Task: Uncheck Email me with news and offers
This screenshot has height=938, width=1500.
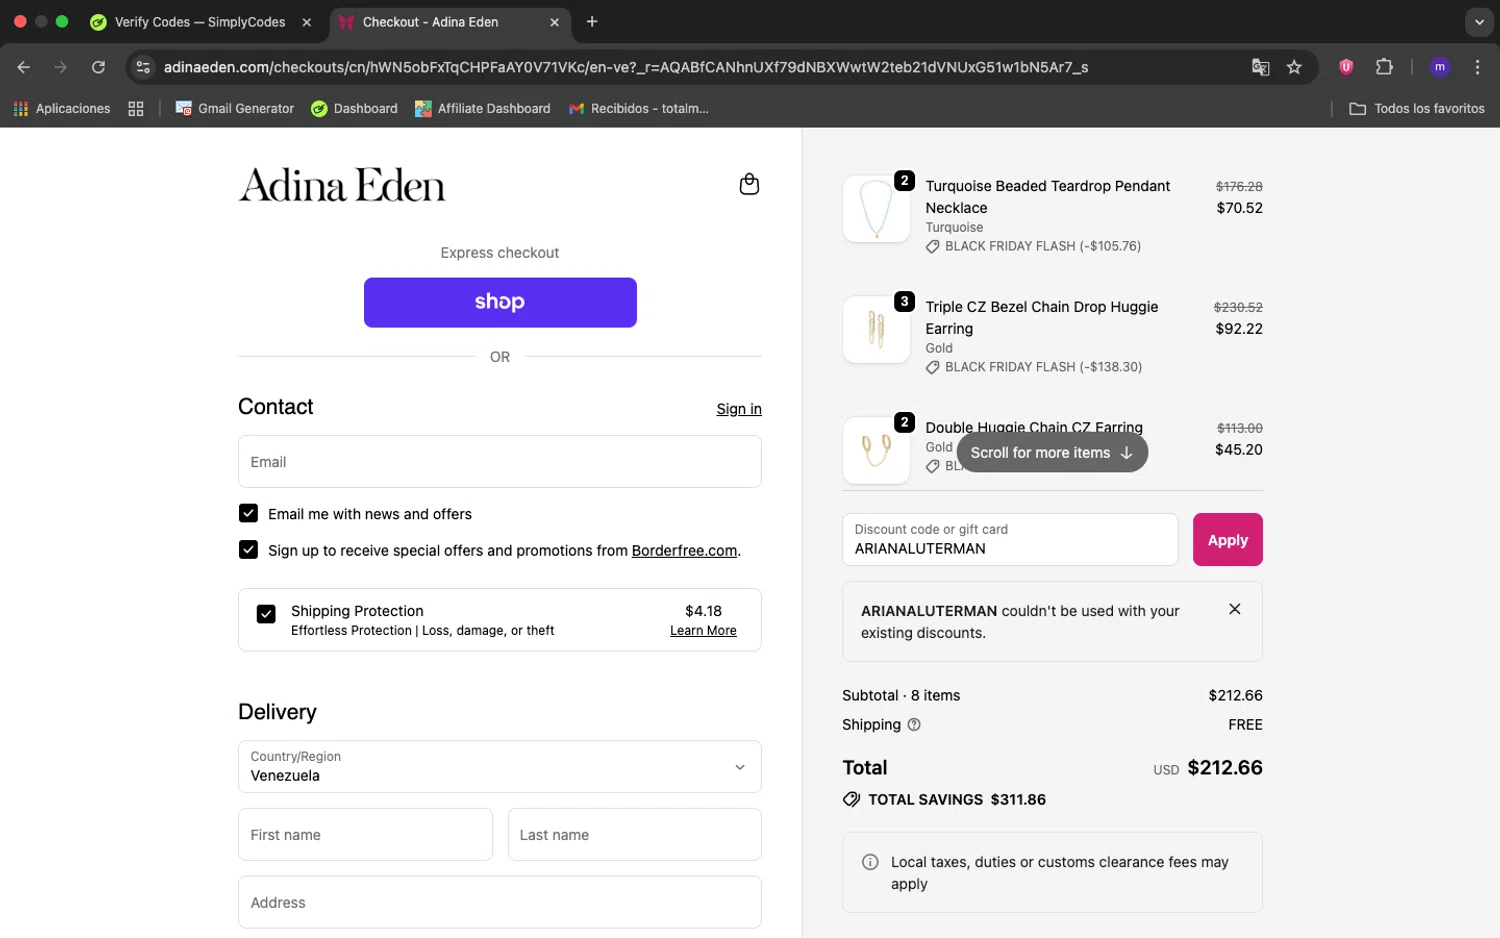Action: click(248, 513)
